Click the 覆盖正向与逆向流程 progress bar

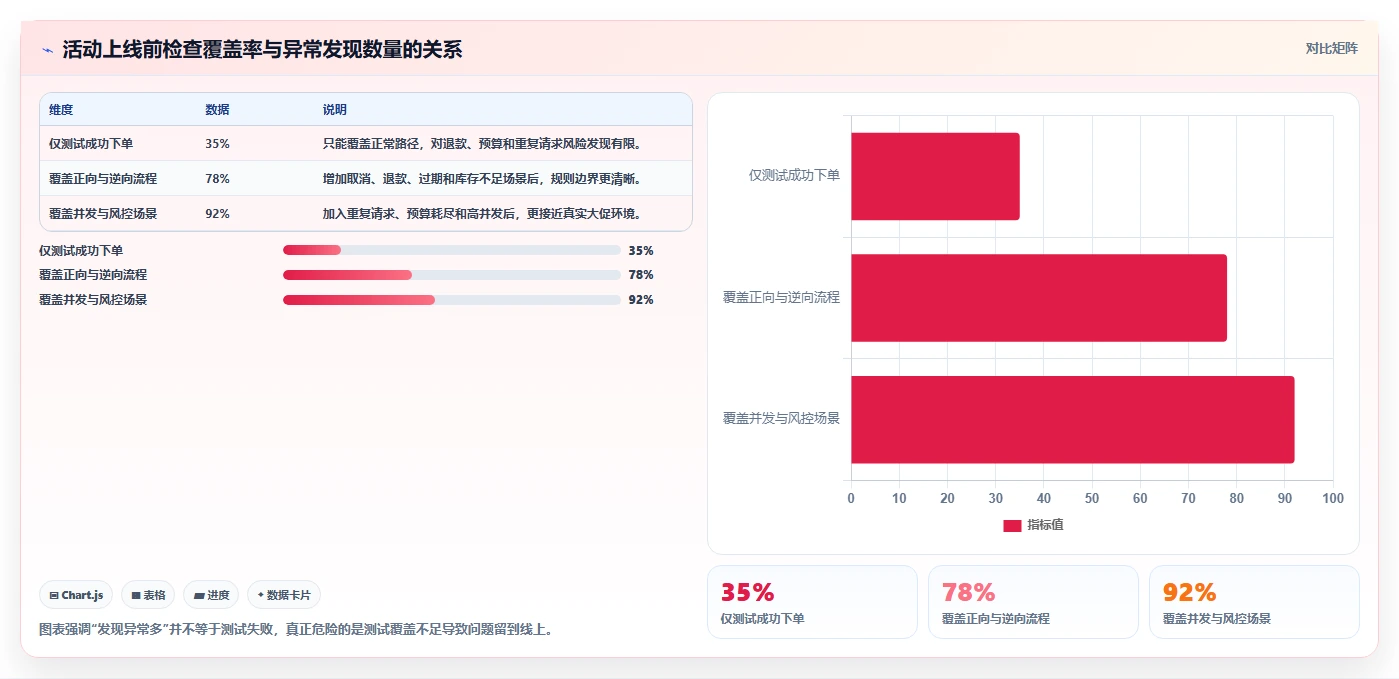(x=452, y=275)
